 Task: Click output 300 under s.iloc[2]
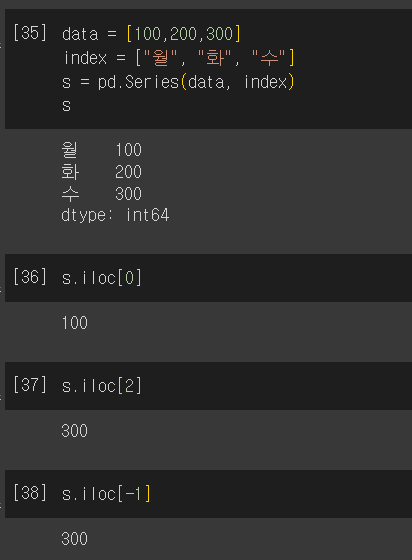tap(75, 431)
